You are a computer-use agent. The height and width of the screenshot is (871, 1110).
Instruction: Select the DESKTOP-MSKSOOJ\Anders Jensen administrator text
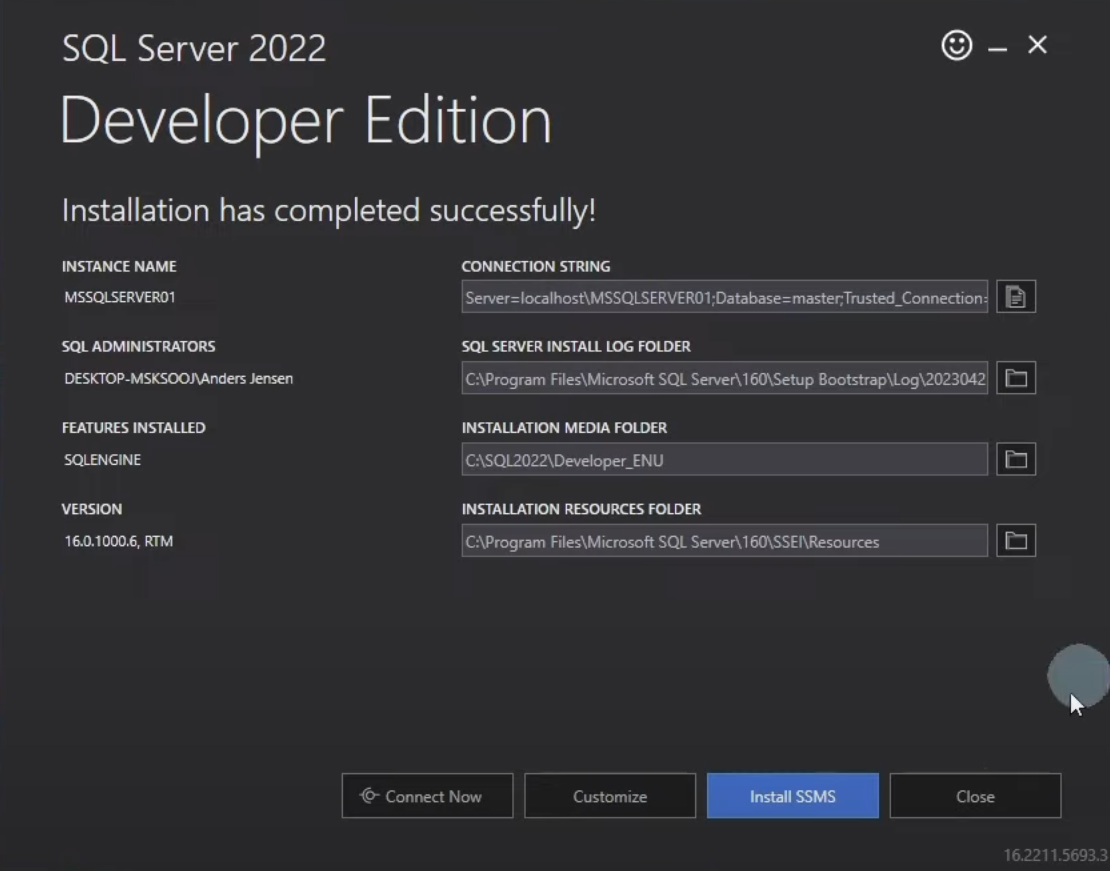coord(178,379)
